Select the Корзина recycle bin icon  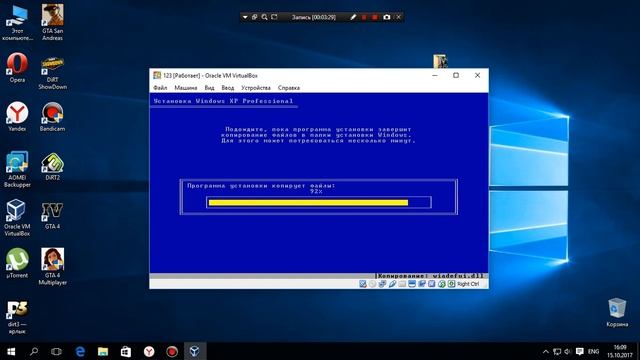click(617, 313)
